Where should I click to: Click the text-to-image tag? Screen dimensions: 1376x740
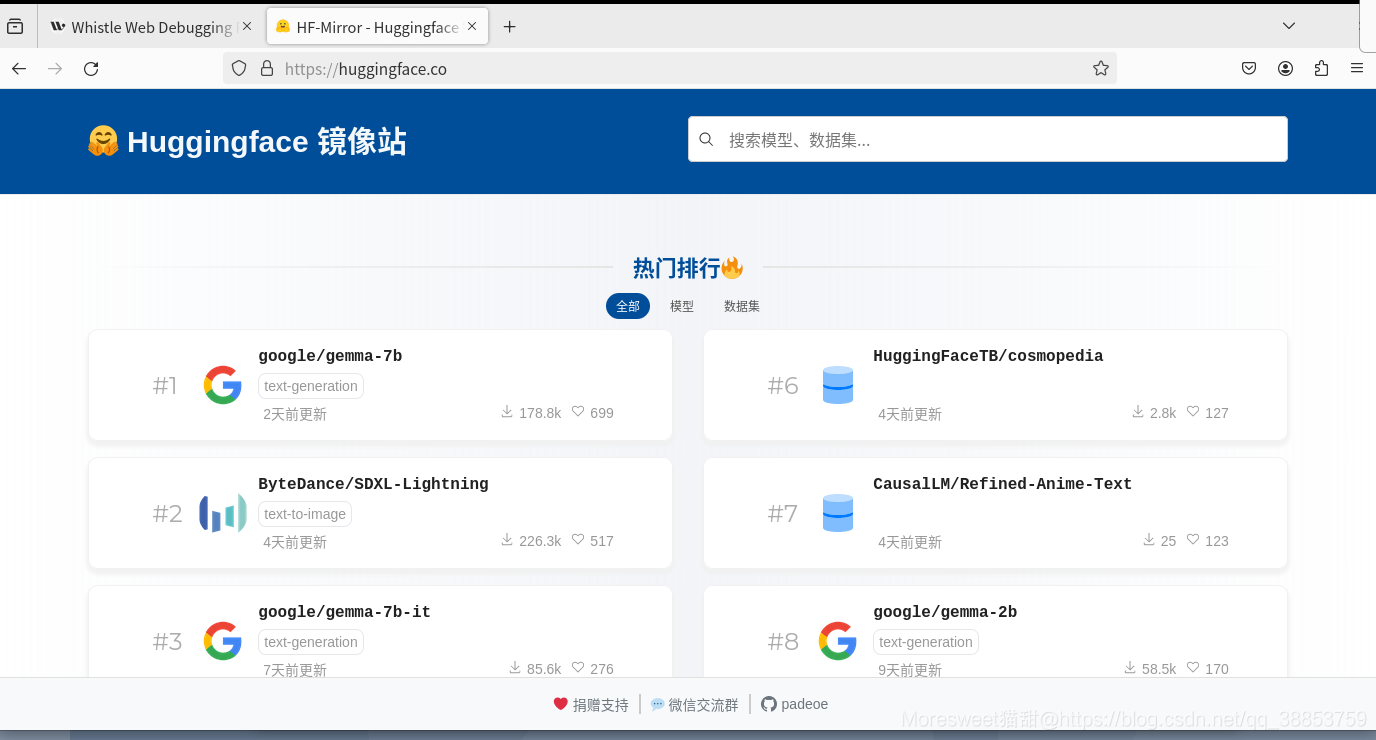click(x=305, y=514)
